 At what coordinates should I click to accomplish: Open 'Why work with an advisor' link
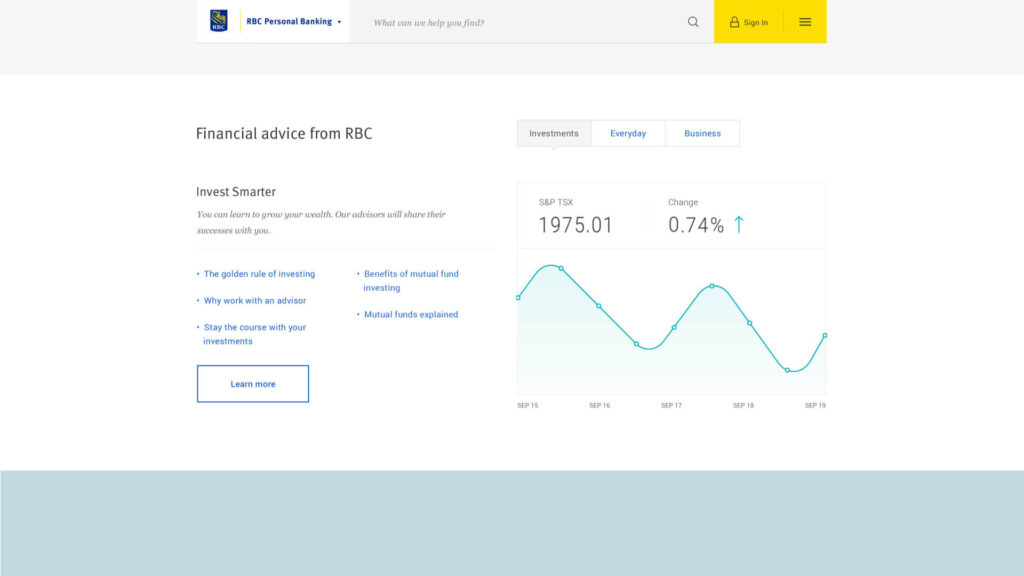pos(255,301)
